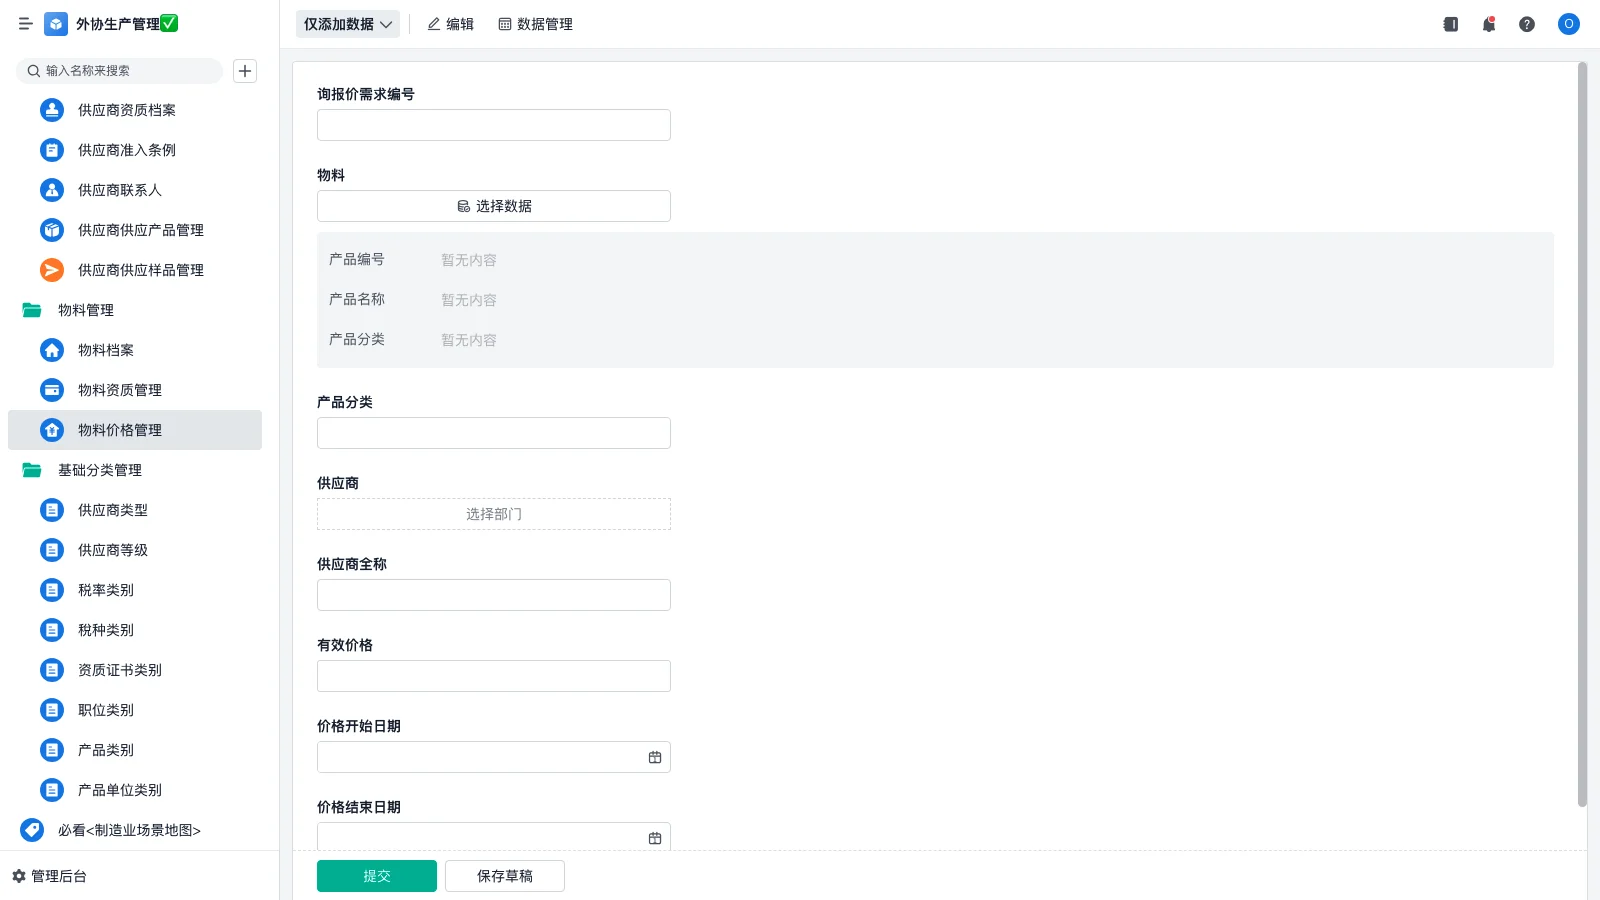Open 供应商供应产品管理 via its sidebar icon
The height and width of the screenshot is (900, 1600).
click(52, 230)
